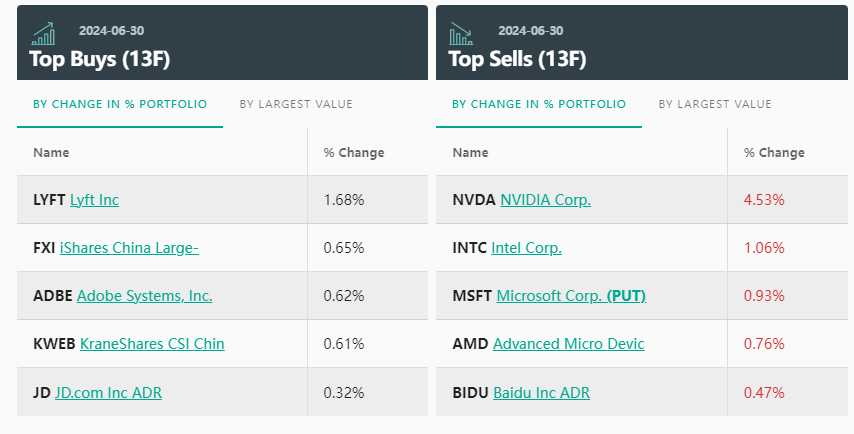Open the Advanced Micro Devic link
The width and height of the screenshot is (854, 434).
click(569, 344)
